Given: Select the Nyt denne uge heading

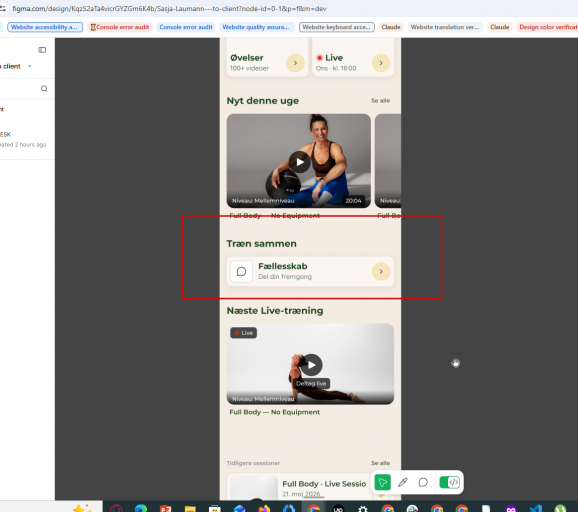Looking at the screenshot, I should [263, 101].
